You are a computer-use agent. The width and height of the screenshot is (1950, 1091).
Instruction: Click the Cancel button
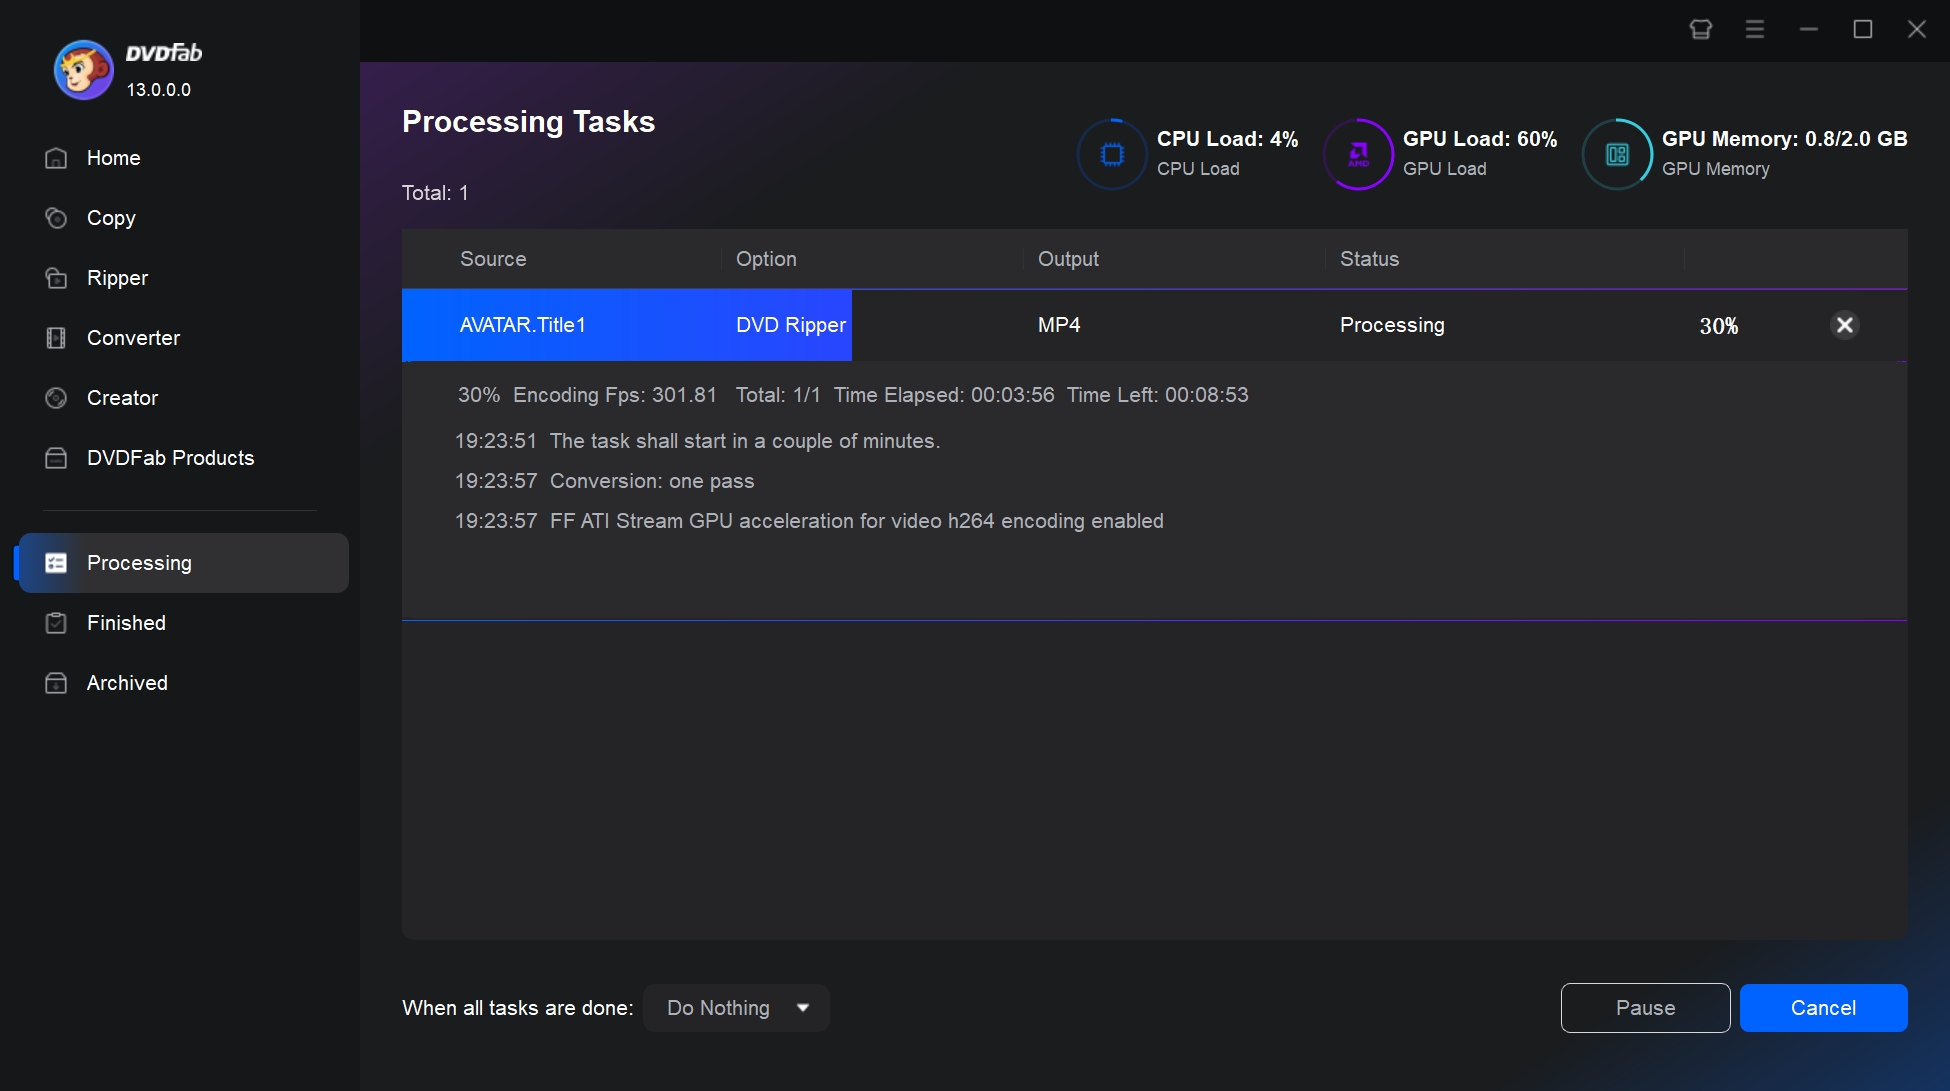point(1825,1007)
